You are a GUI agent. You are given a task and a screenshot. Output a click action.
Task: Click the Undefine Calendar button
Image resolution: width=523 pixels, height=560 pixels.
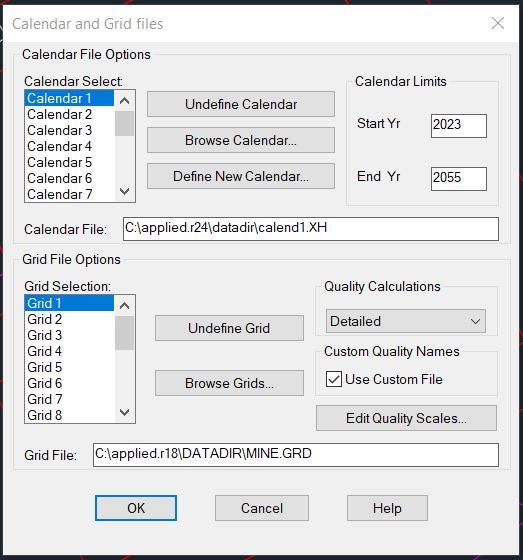[x=241, y=104]
